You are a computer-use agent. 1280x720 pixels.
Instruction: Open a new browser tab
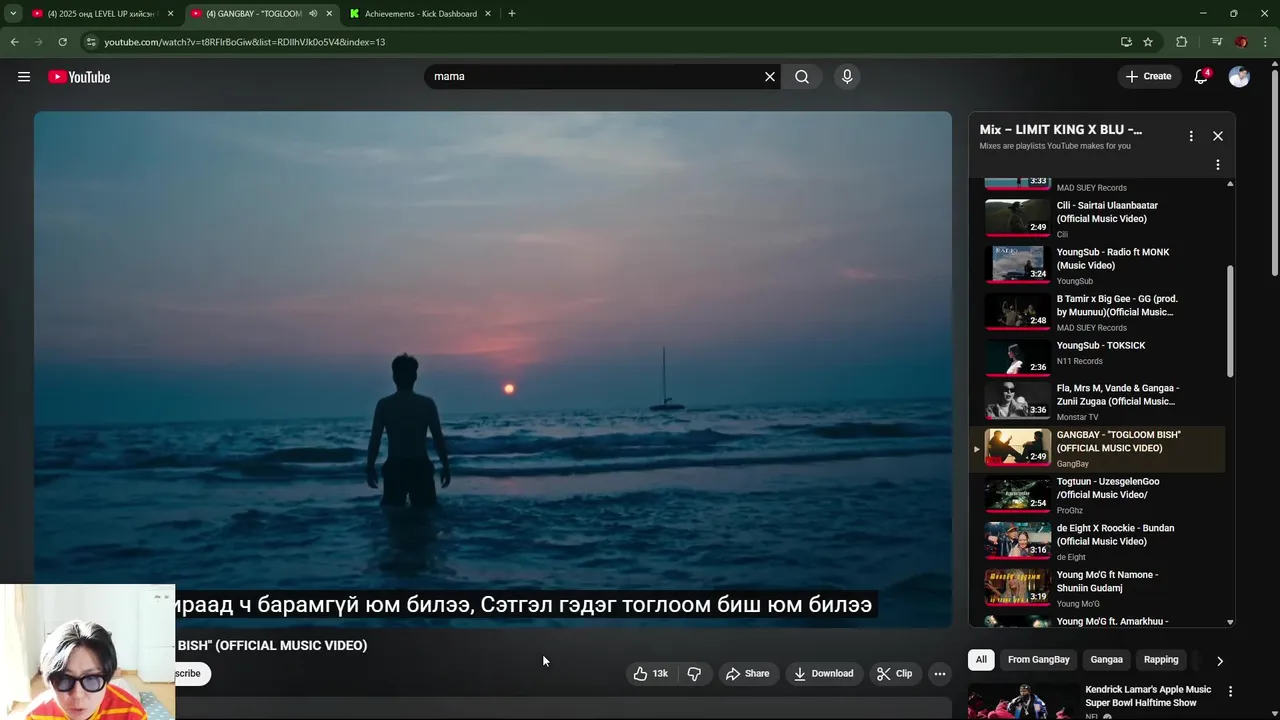(512, 14)
